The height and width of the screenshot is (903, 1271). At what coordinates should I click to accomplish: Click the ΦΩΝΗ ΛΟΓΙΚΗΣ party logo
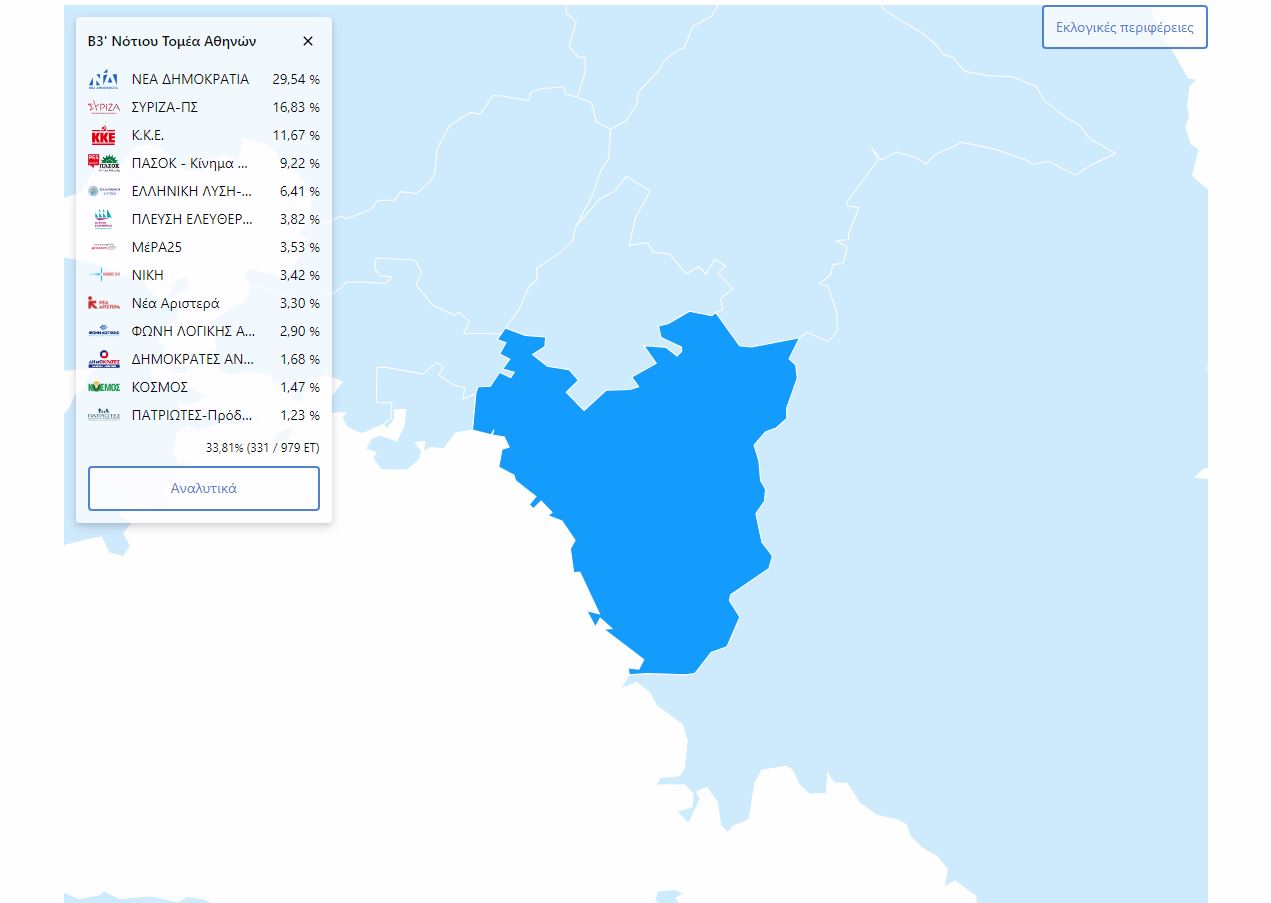point(104,331)
